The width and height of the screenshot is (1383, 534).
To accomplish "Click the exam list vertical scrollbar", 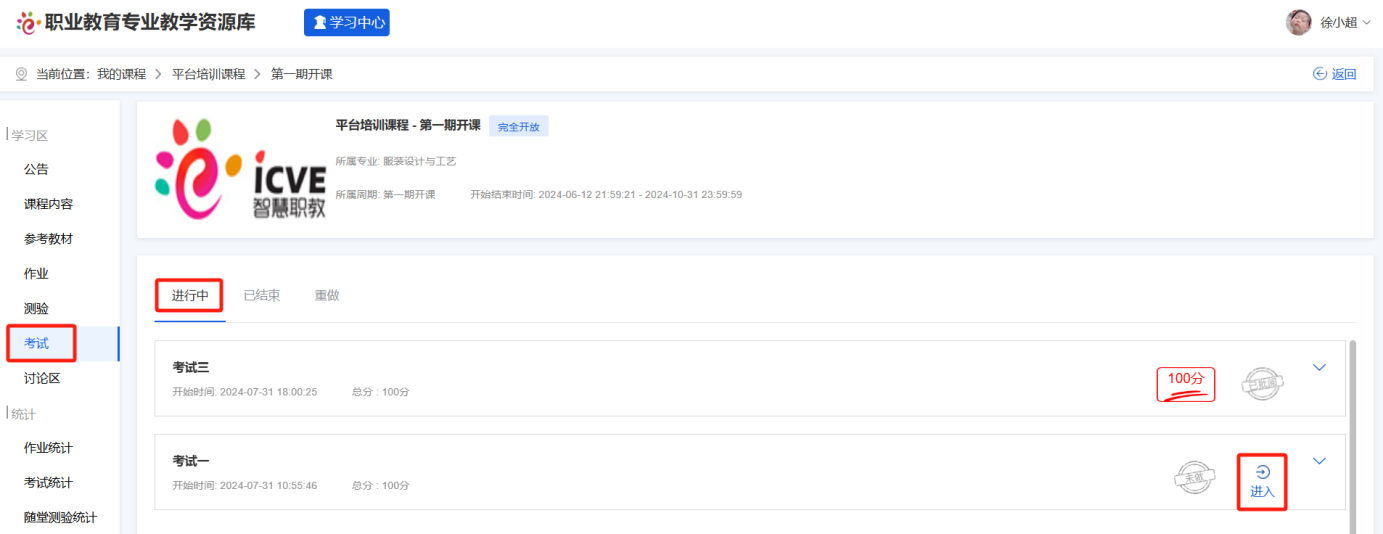I will (x=1353, y=430).
